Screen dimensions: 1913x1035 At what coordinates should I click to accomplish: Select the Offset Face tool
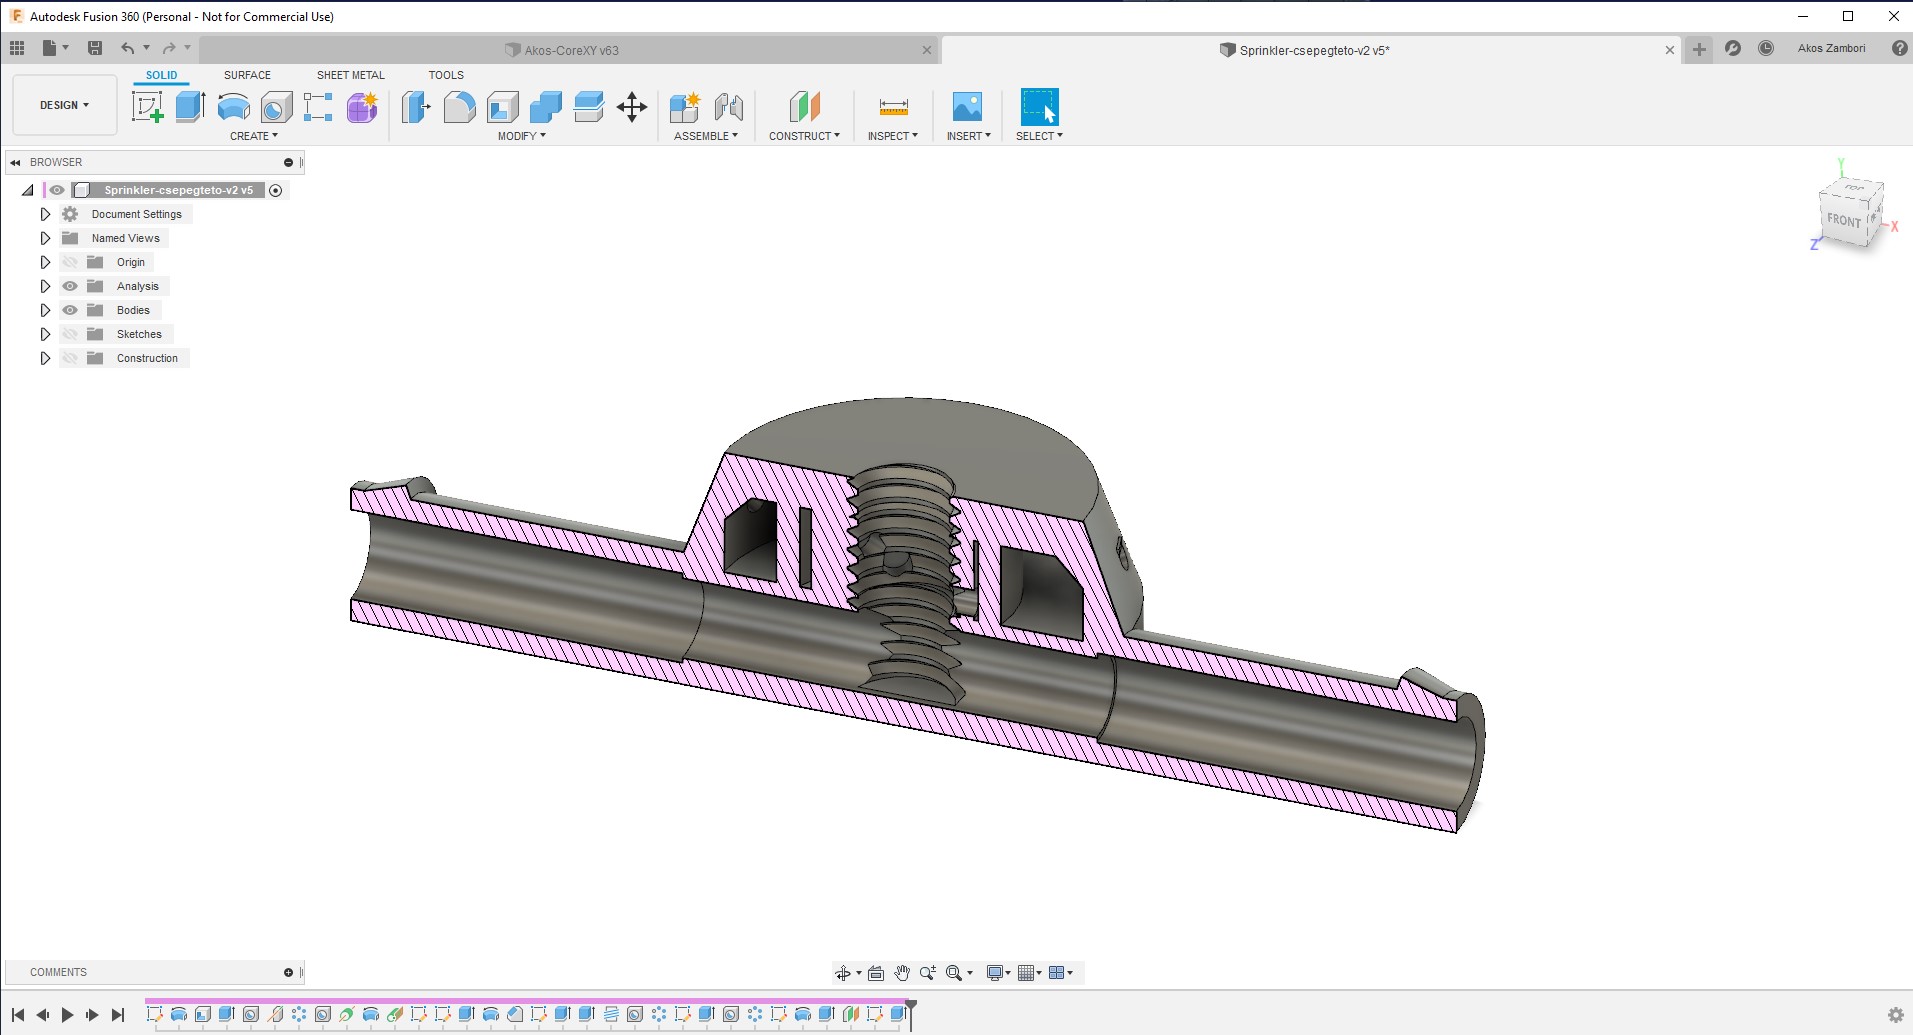click(589, 107)
